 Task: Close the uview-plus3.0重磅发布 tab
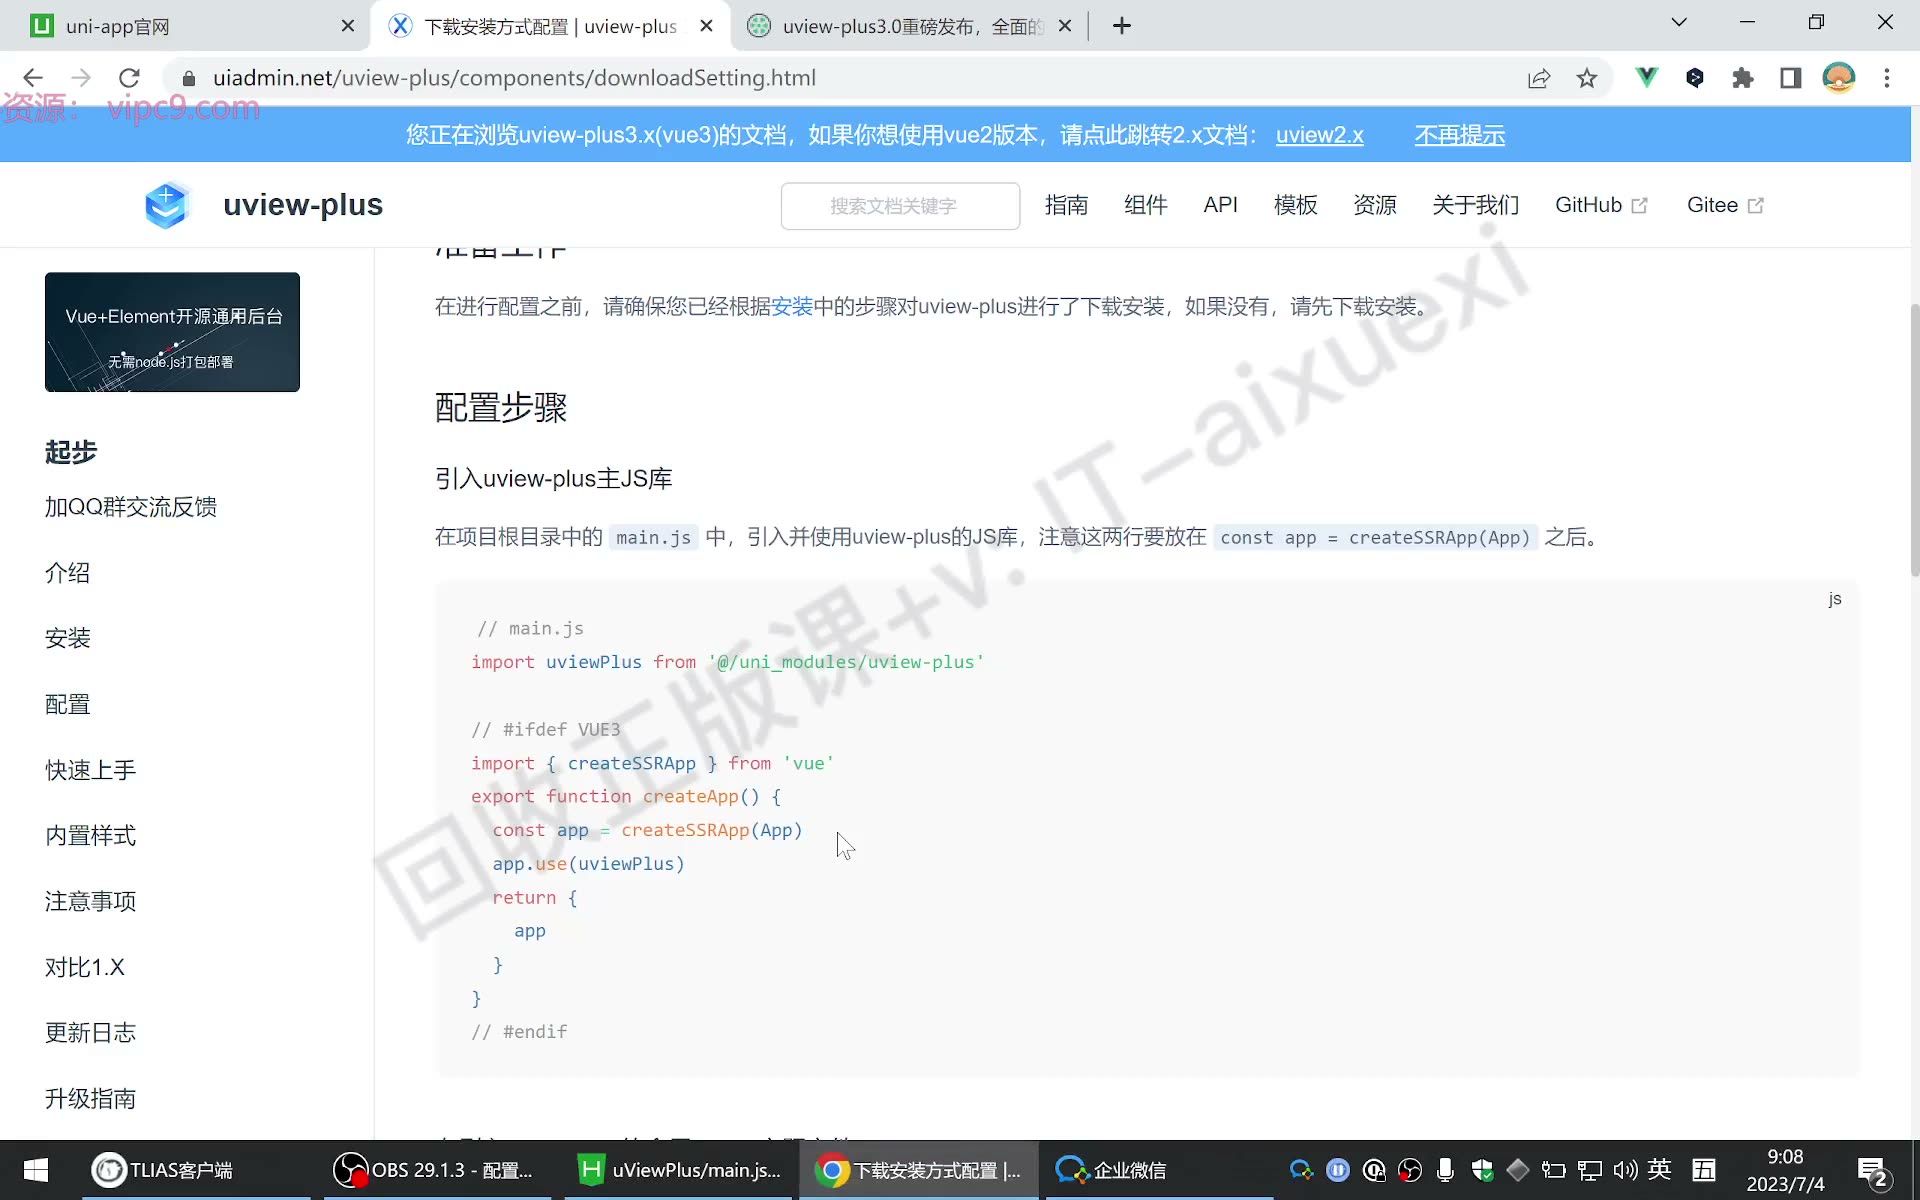click(x=1065, y=26)
